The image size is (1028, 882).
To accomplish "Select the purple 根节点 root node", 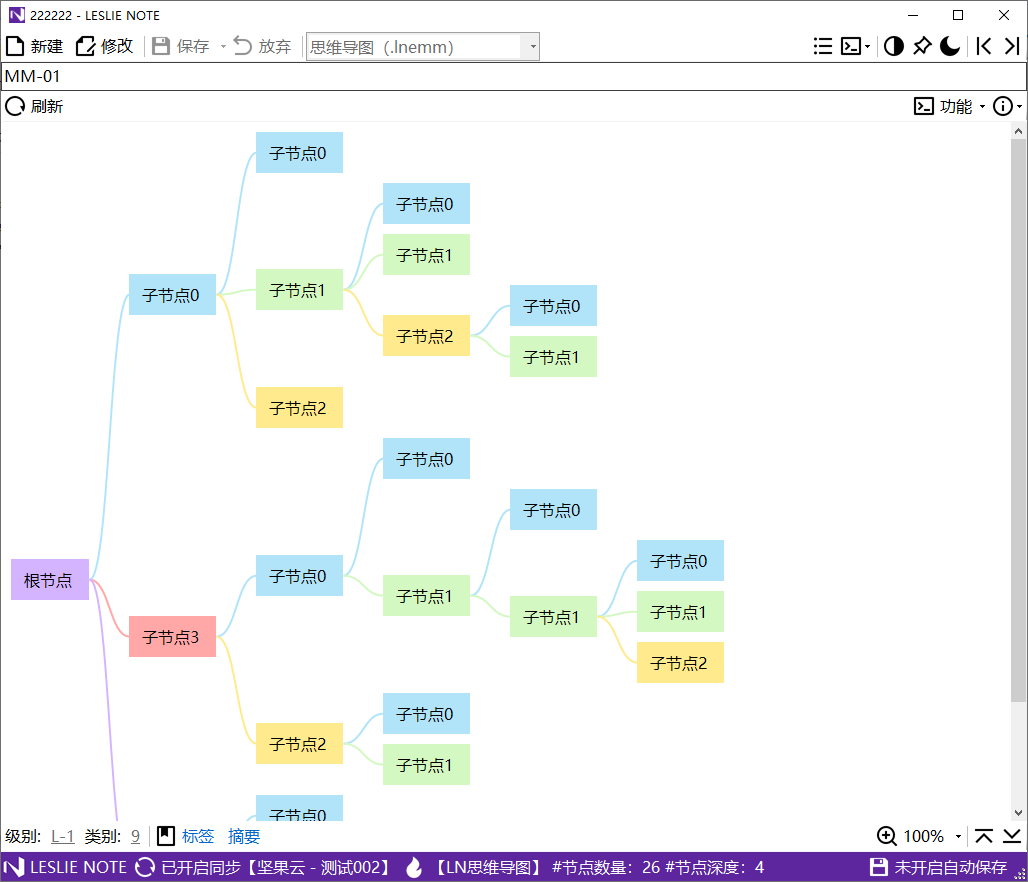I will [x=49, y=580].
